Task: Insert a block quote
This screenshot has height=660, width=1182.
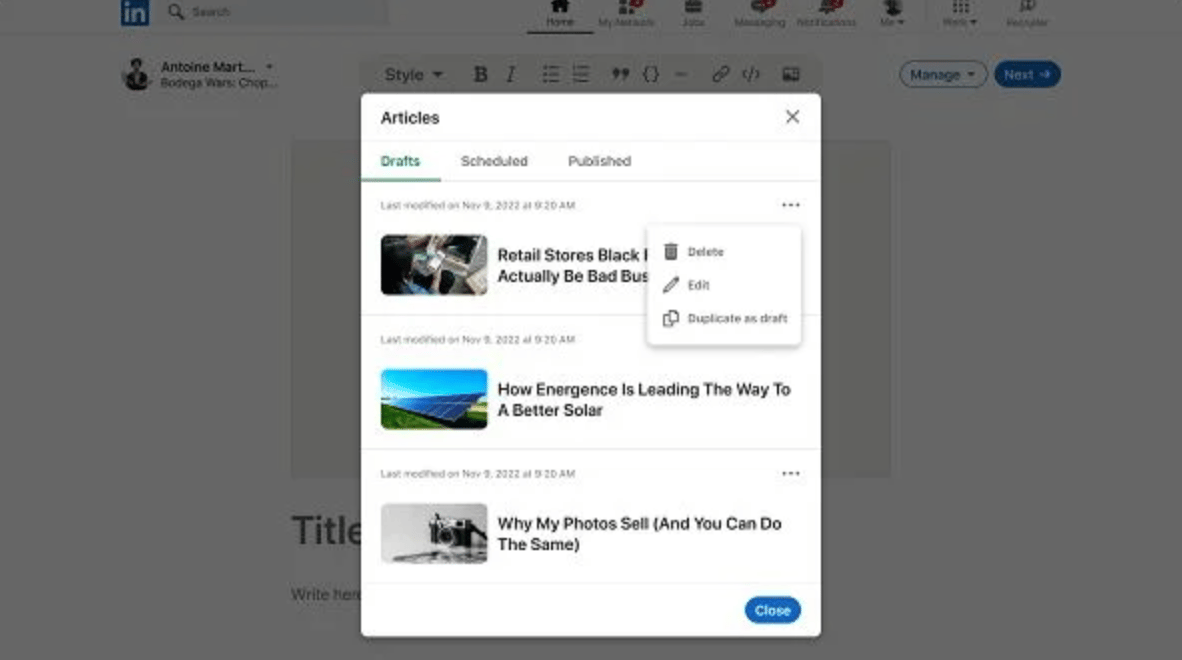Action: coord(620,74)
